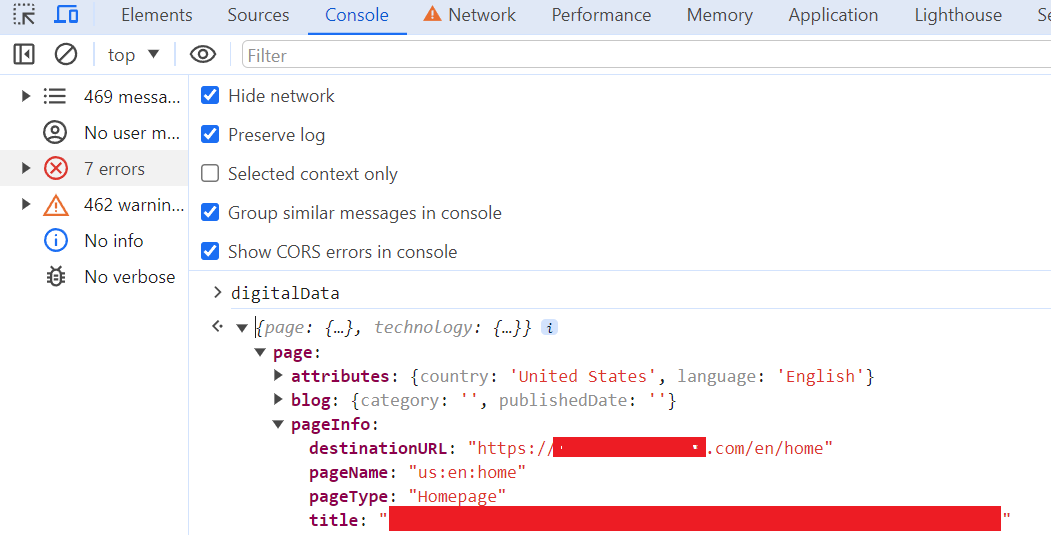Select the Console tab
Image resolution: width=1051 pixels, height=540 pixels.
(357, 15)
